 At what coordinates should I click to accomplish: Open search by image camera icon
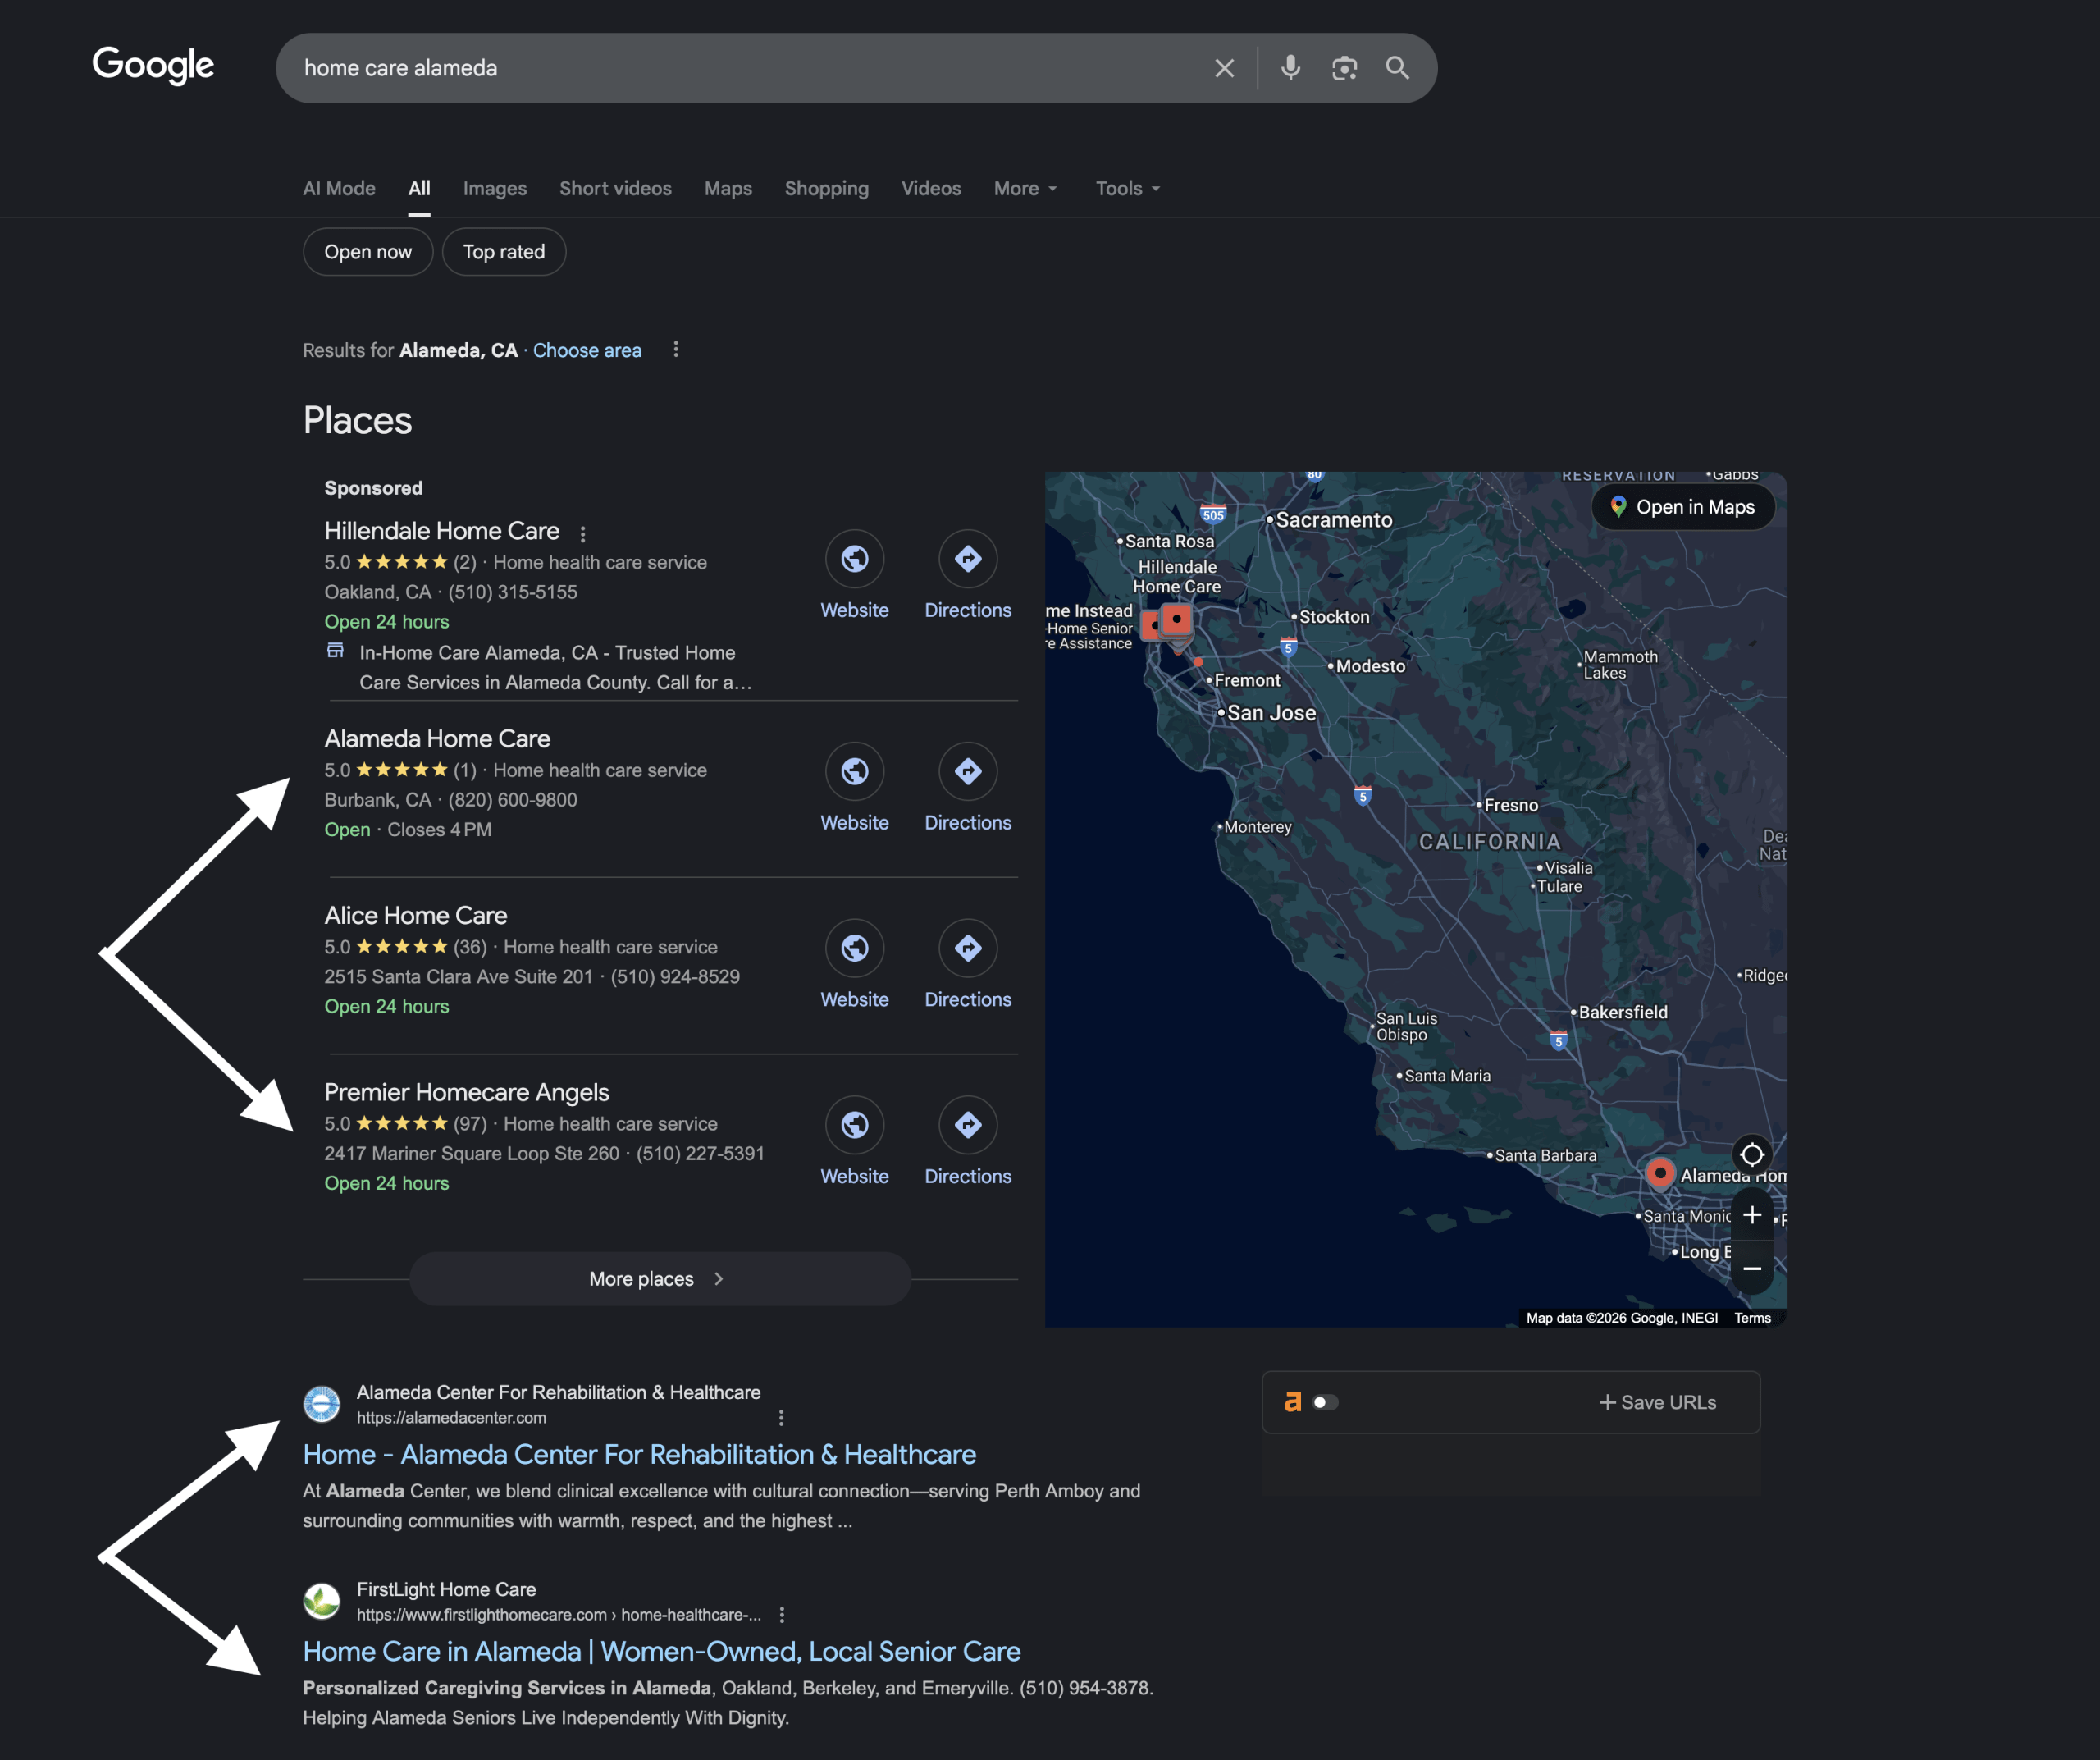pos(1344,68)
